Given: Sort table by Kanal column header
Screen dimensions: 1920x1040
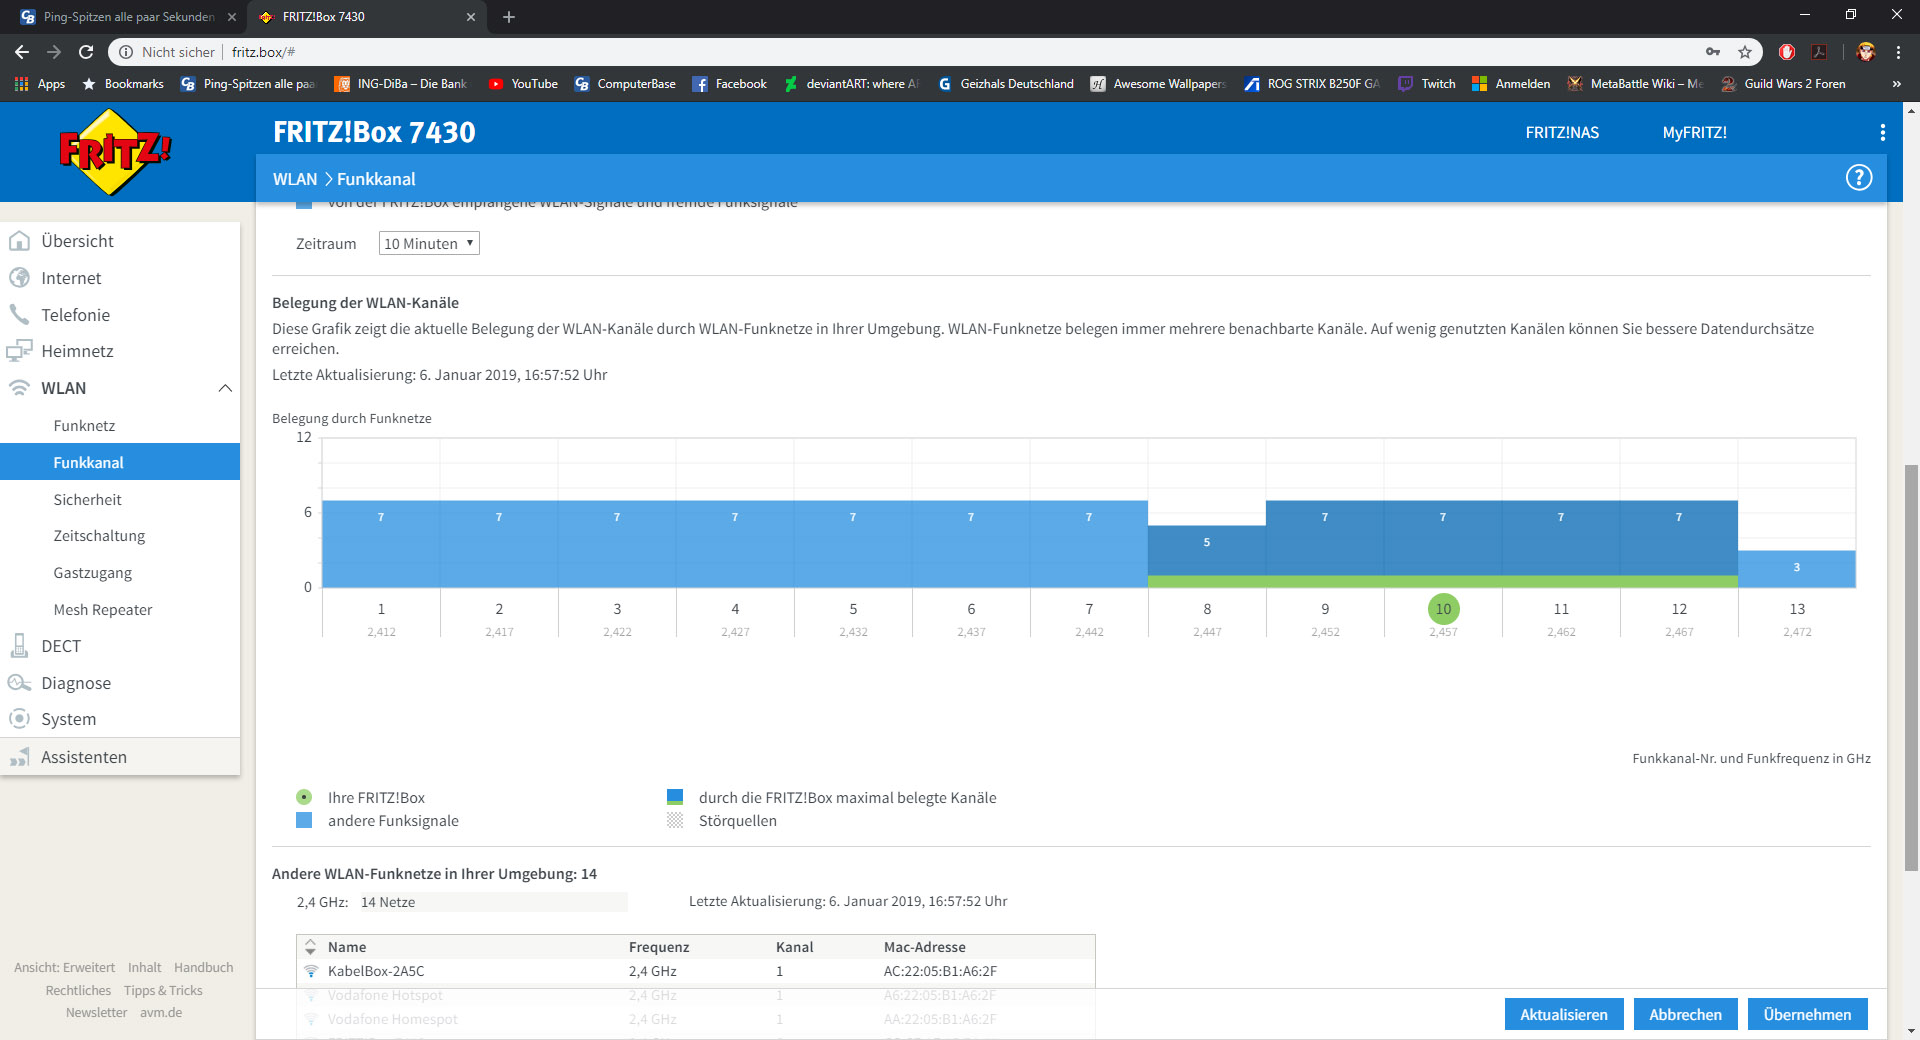Looking at the screenshot, I should pos(795,947).
